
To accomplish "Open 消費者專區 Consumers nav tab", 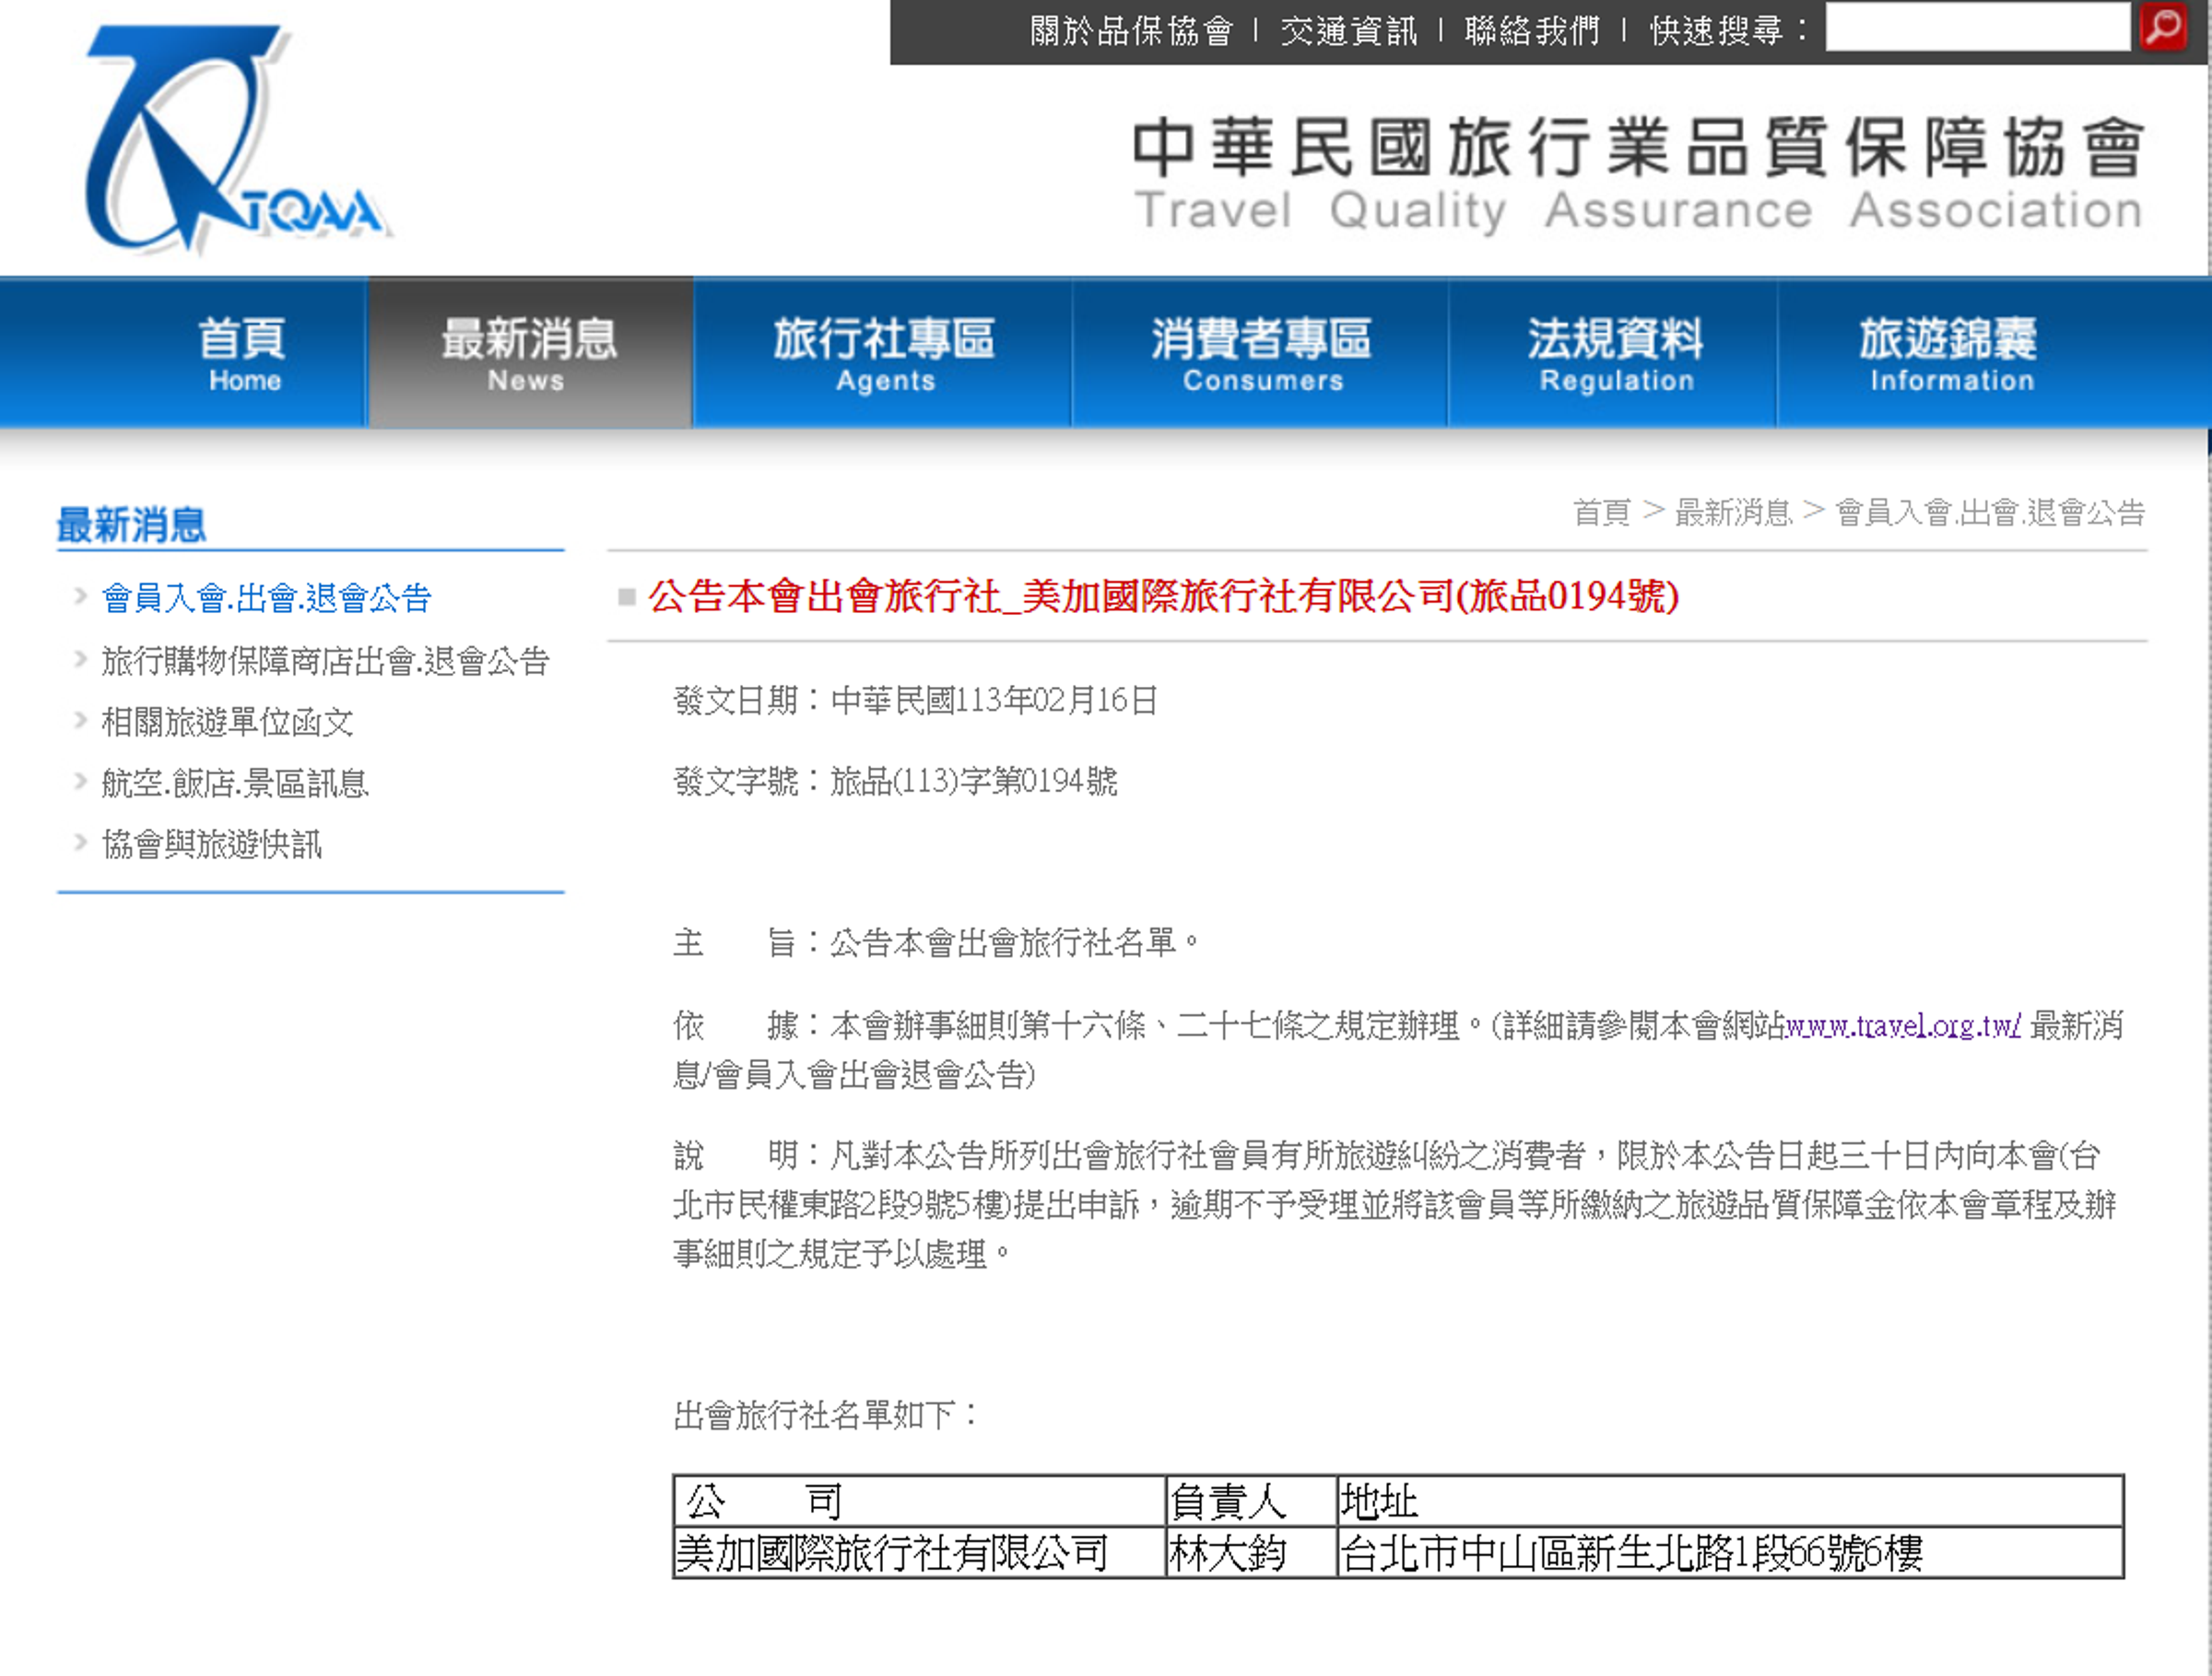I will (1261, 353).
